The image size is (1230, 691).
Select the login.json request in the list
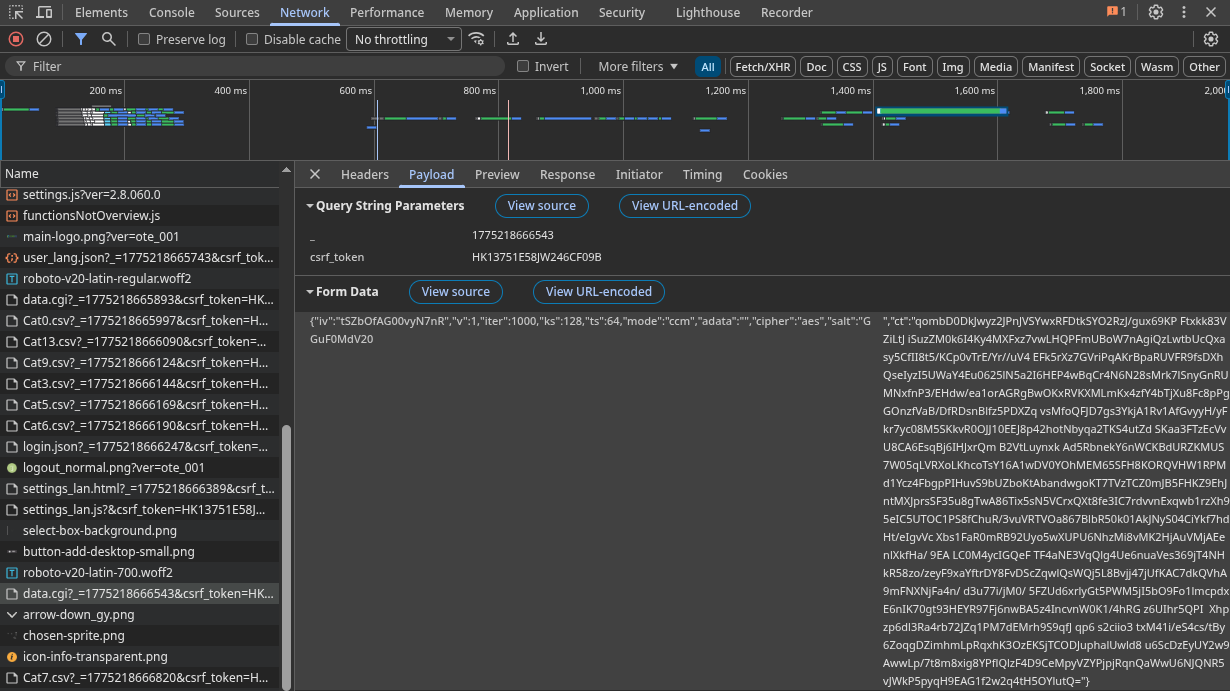pos(140,446)
